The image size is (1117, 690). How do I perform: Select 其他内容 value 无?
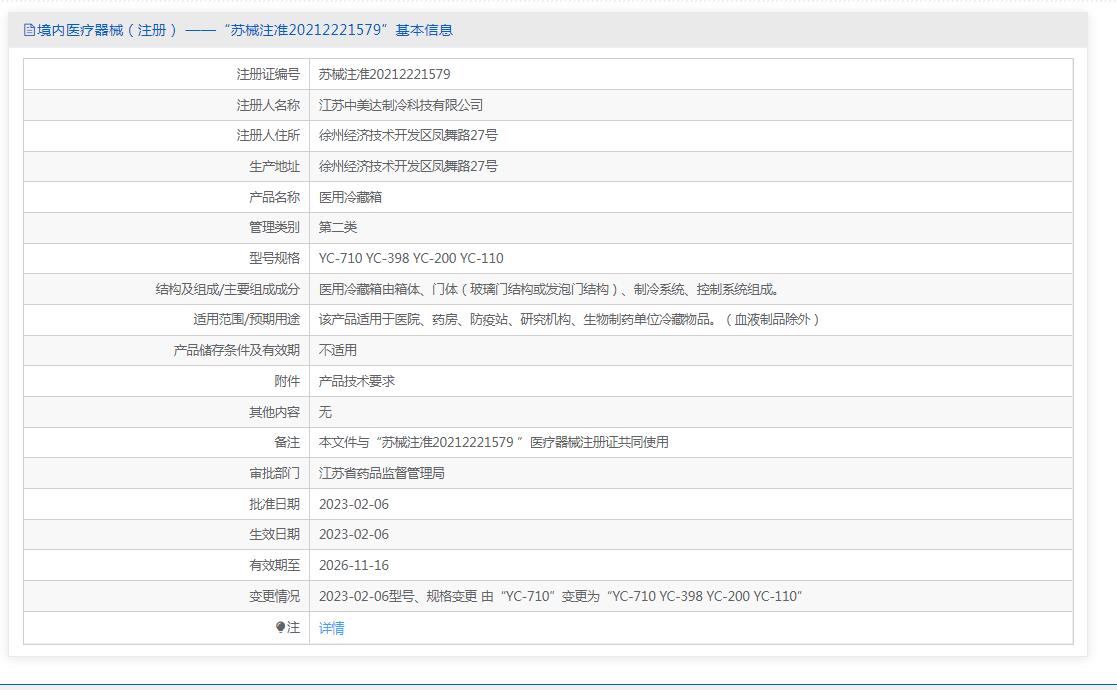[x=325, y=412]
